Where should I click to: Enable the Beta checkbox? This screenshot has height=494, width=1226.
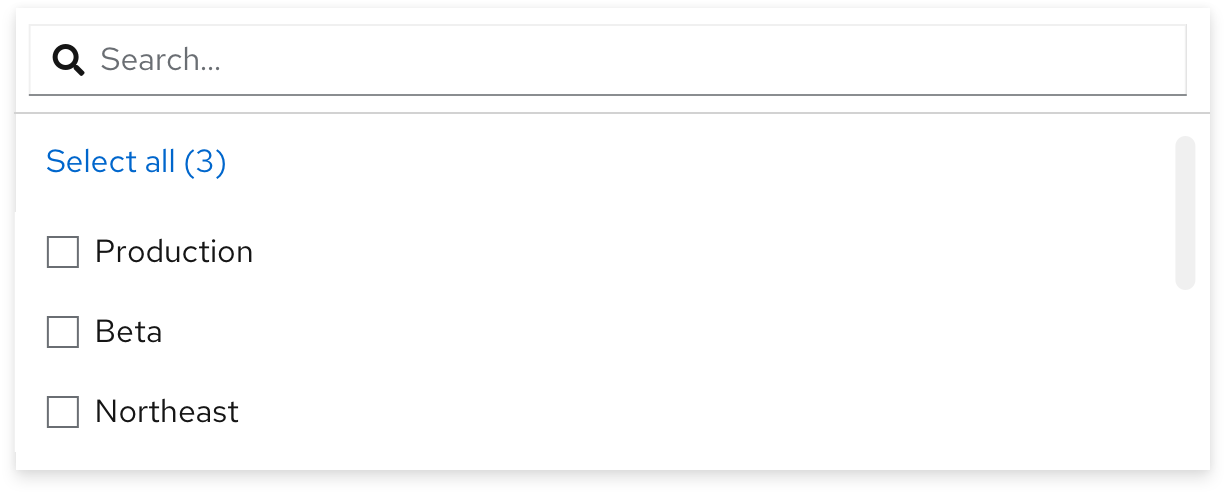pyautogui.click(x=63, y=332)
